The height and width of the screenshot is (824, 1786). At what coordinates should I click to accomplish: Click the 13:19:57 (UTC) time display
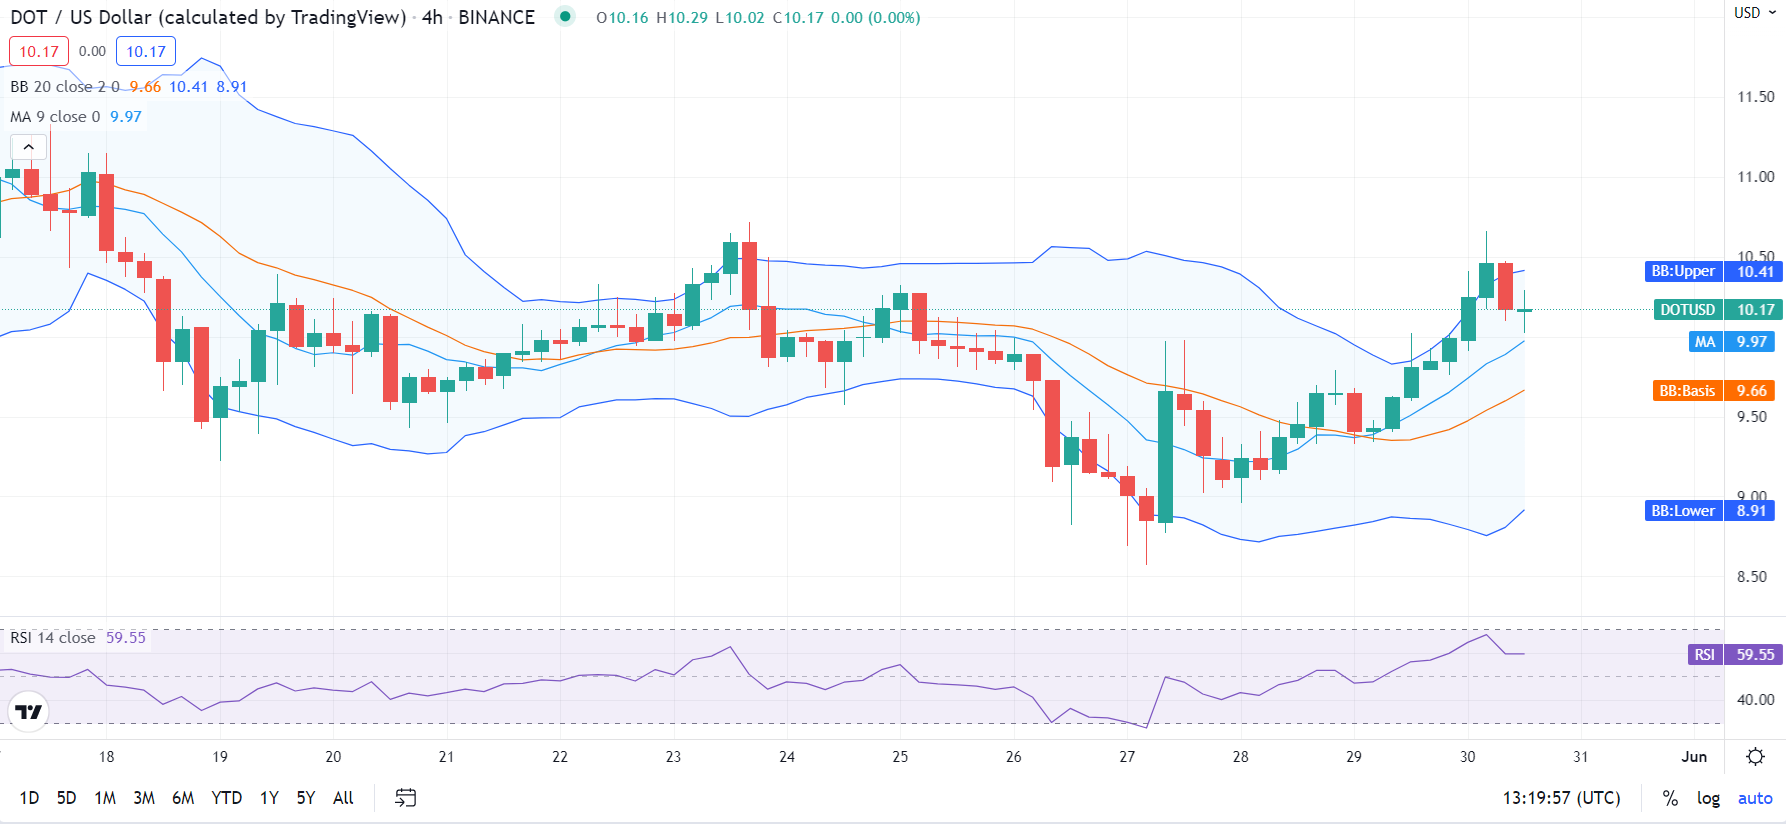coord(1563,798)
